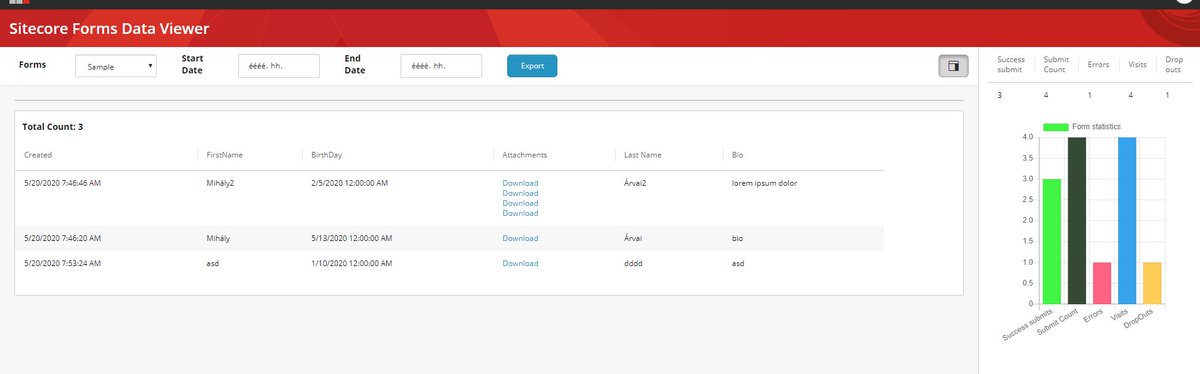Download third attachment in Mihály2 row

(520, 203)
